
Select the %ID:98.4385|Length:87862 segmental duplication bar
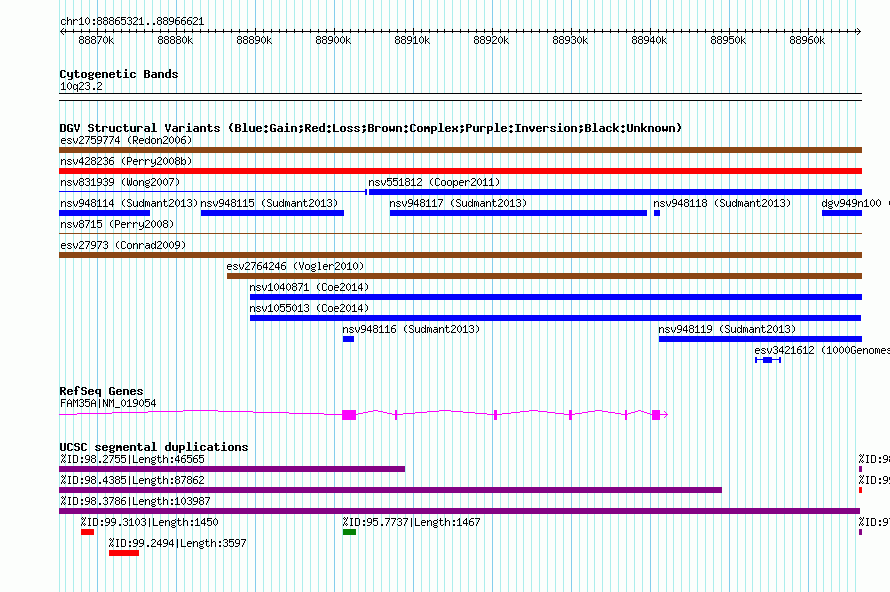click(391, 490)
